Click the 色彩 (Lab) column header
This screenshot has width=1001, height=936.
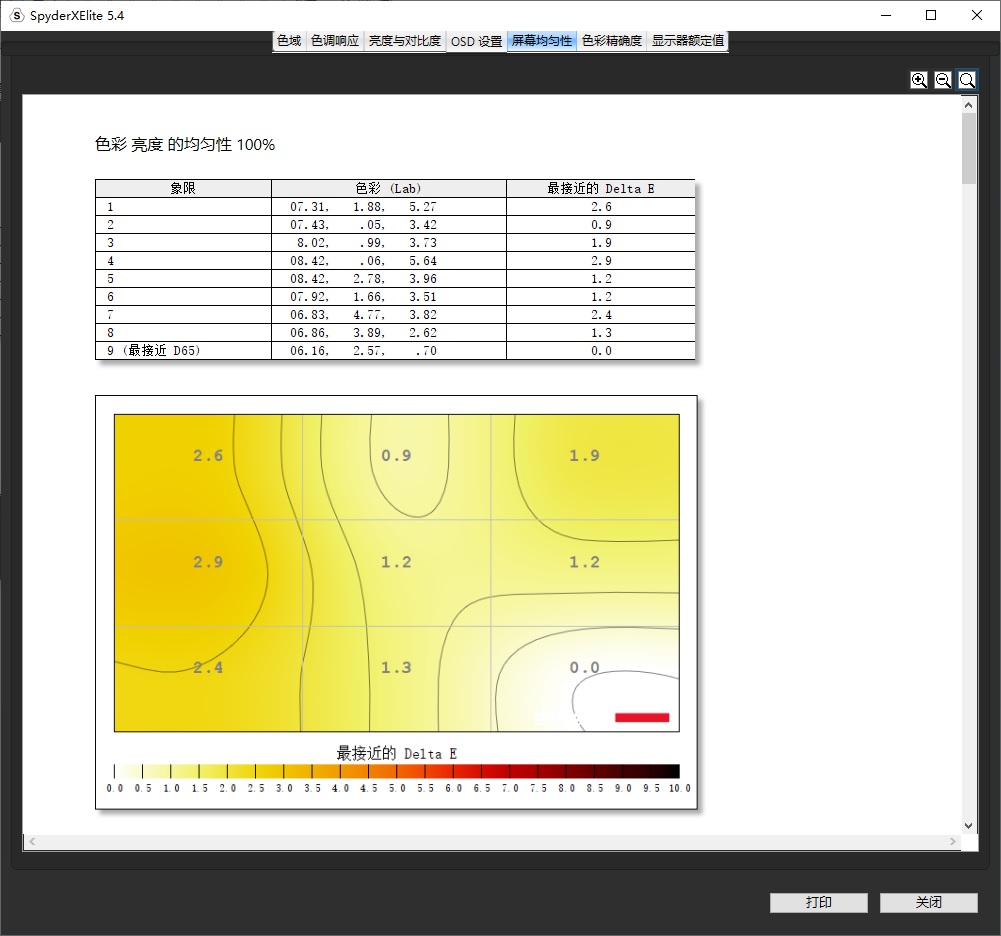pos(389,188)
